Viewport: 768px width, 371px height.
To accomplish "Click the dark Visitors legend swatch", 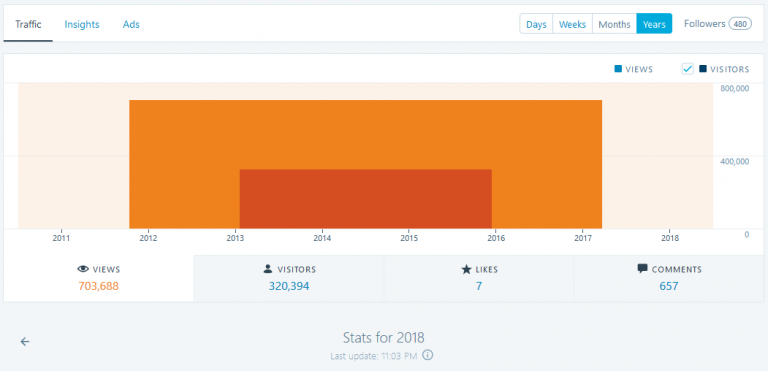I will pos(703,69).
